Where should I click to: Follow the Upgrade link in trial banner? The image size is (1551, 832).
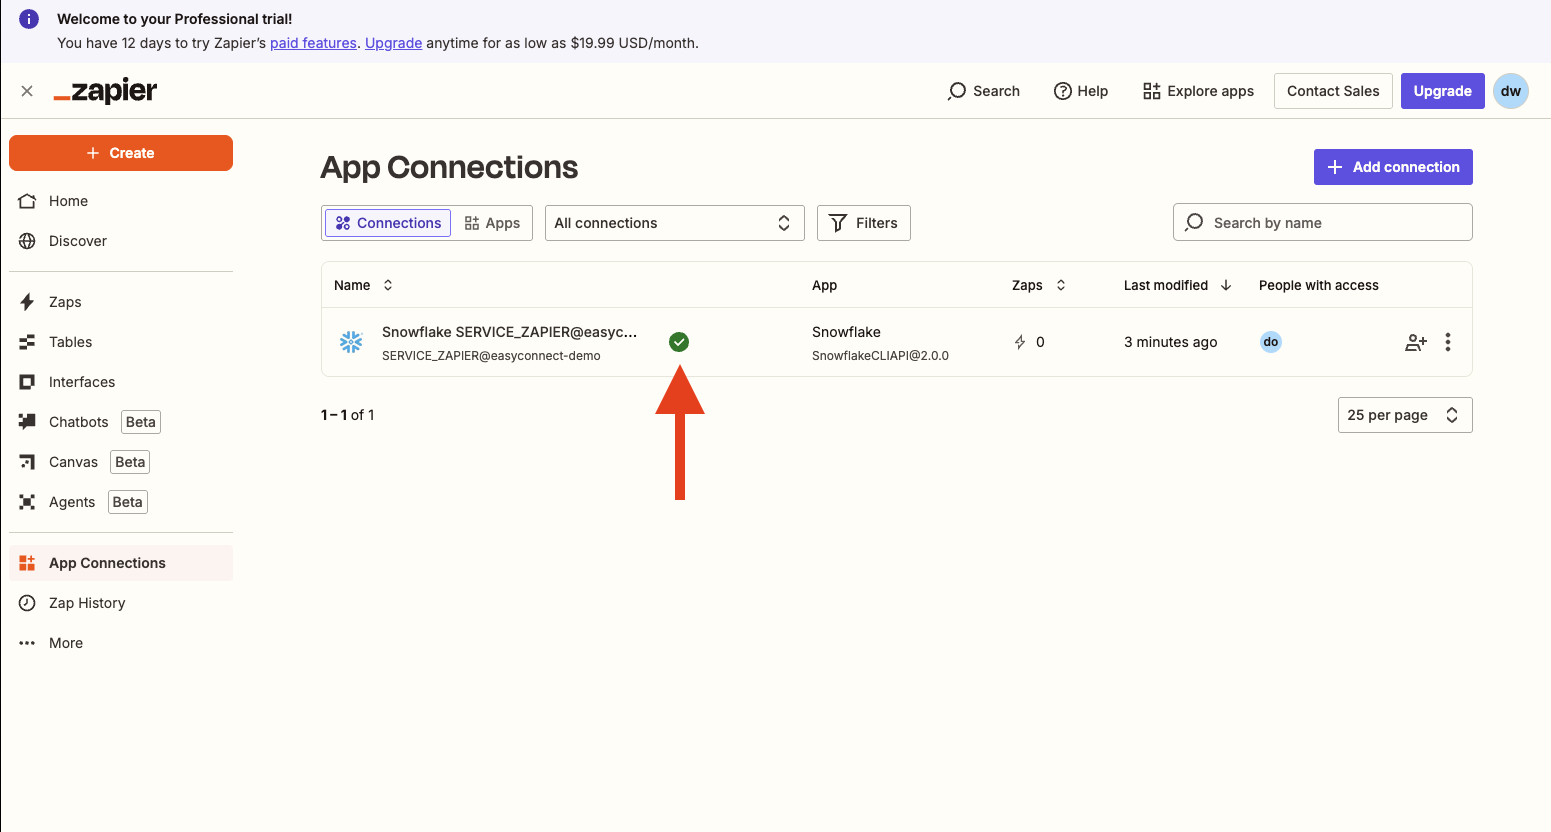tap(393, 43)
